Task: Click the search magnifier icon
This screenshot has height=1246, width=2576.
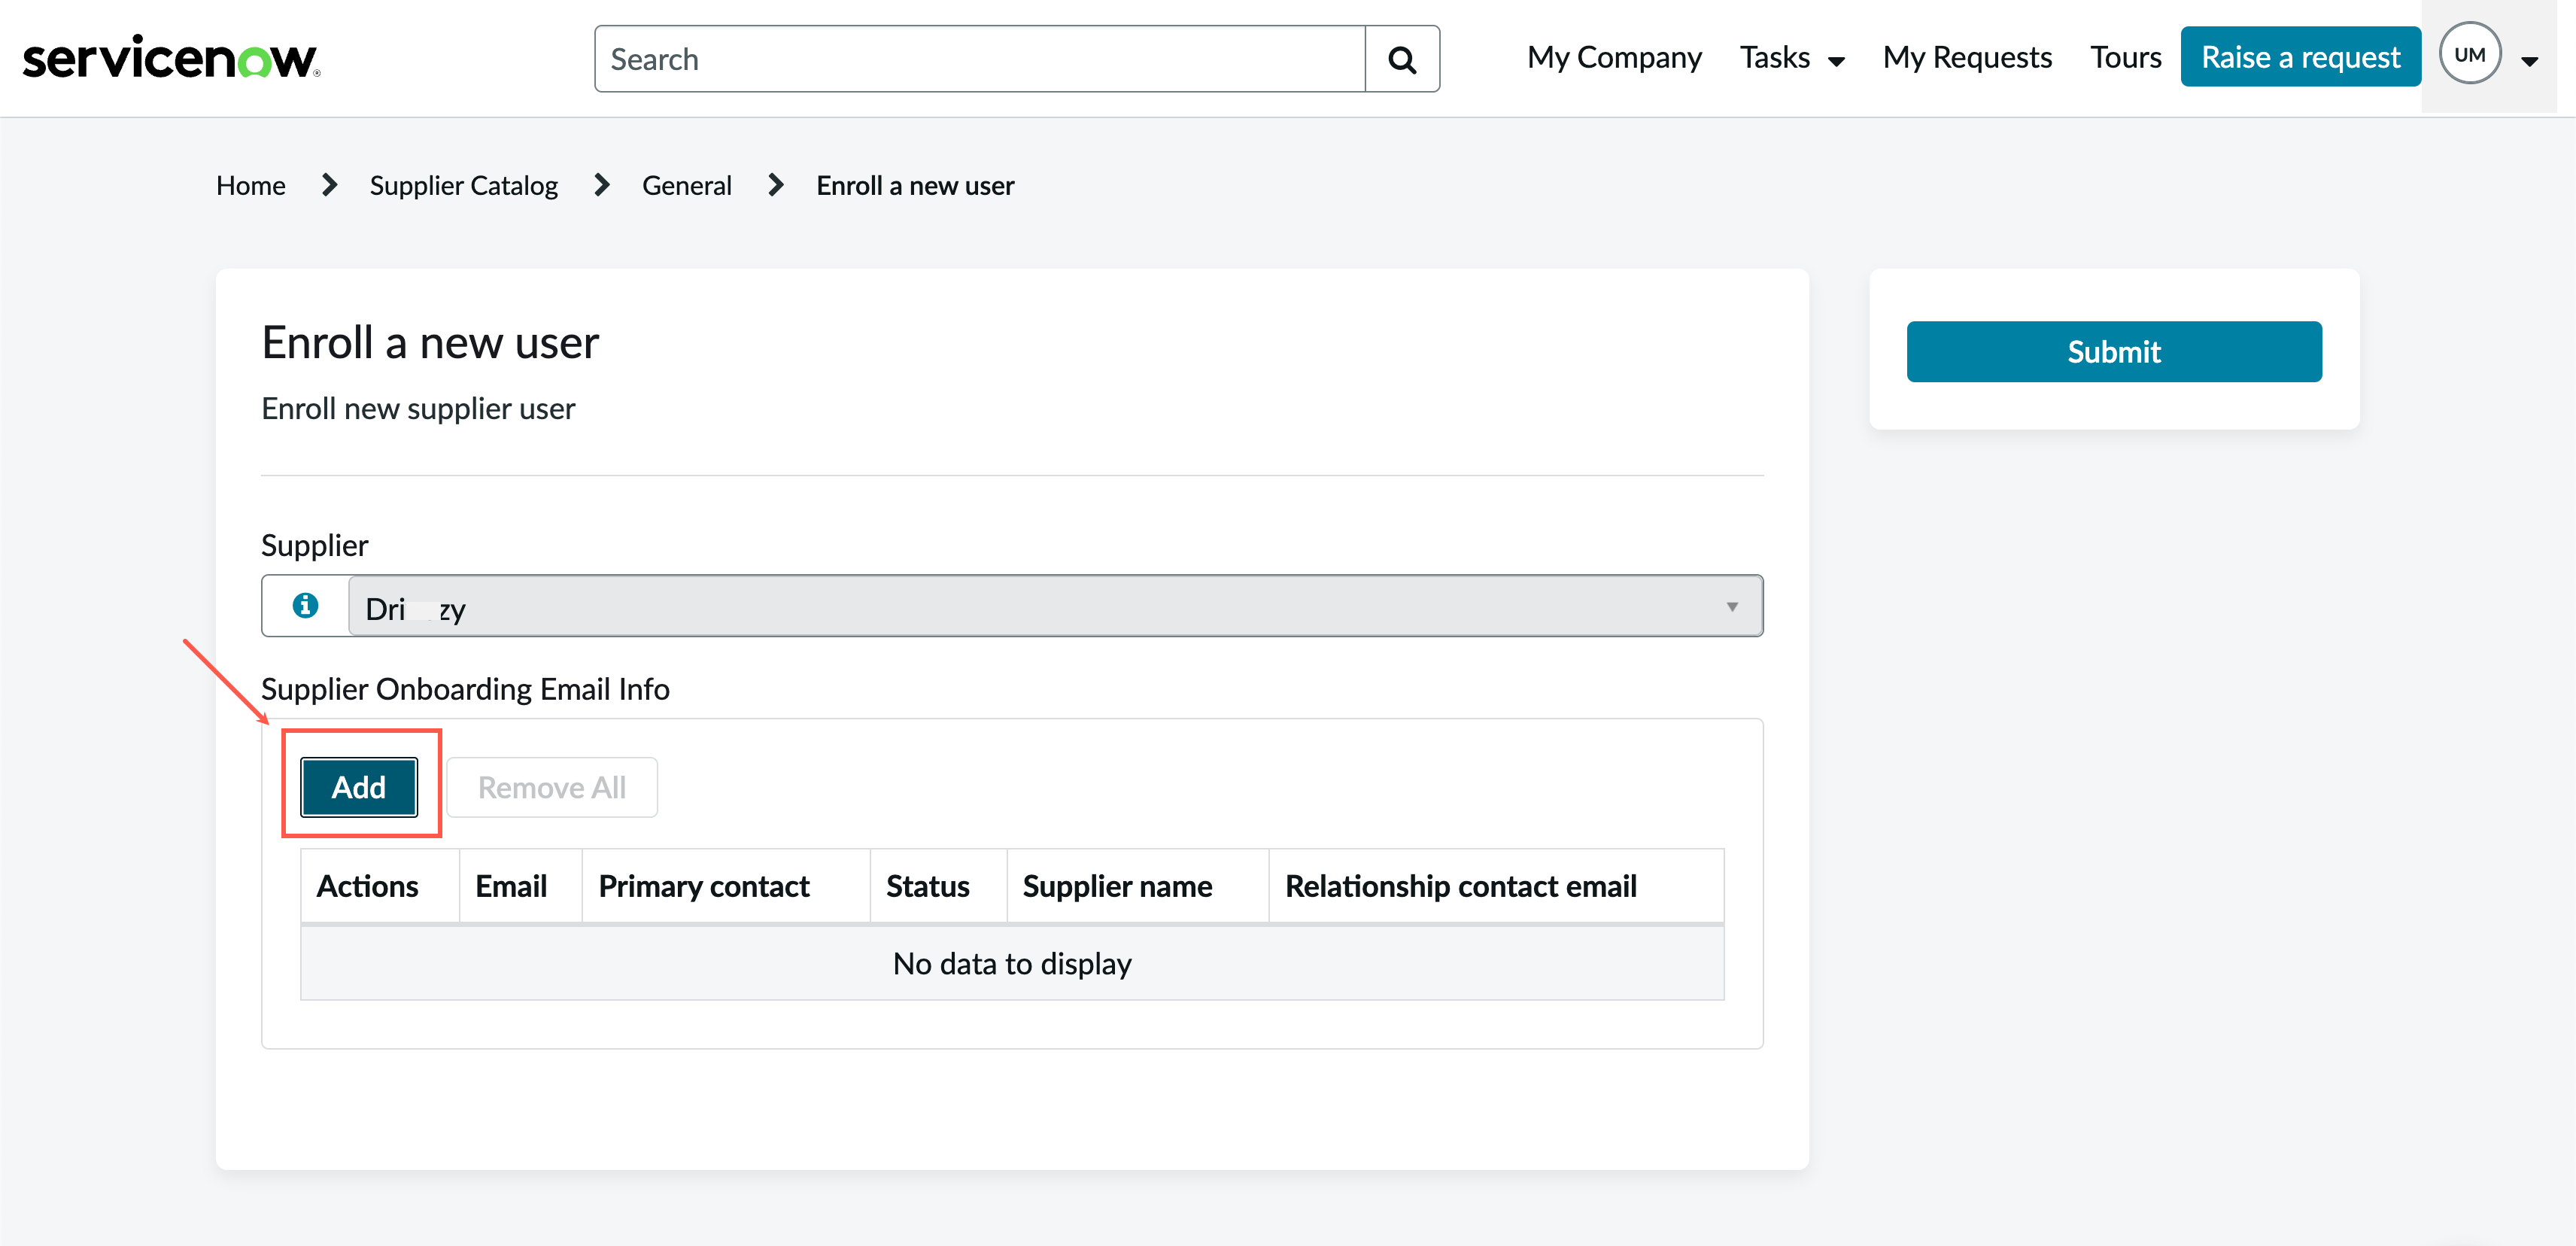Action: click(1402, 59)
